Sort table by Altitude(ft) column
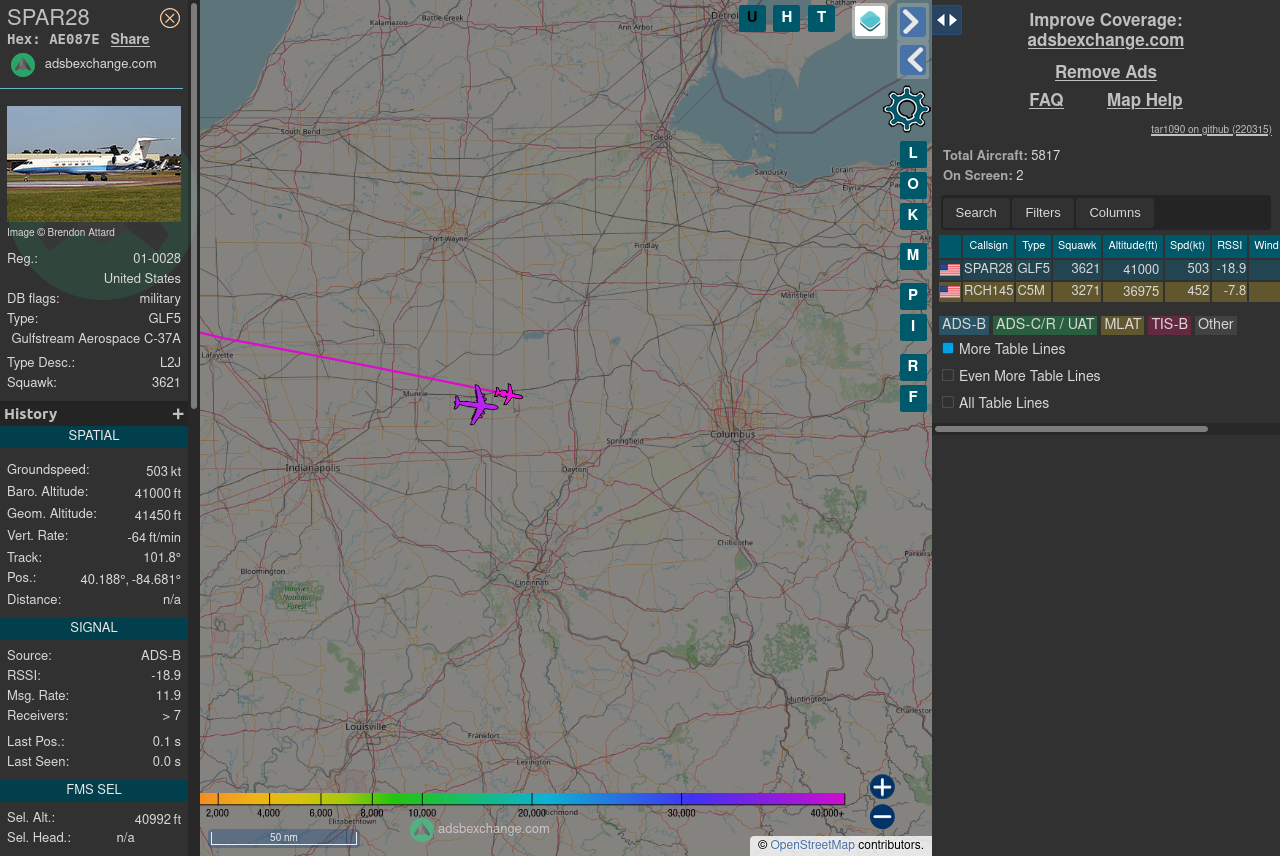1280x856 pixels. (x=1133, y=246)
